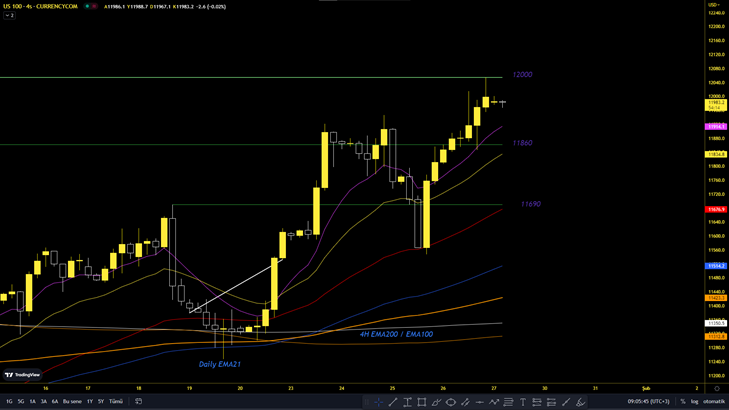Set range to 6A

click(x=55, y=401)
